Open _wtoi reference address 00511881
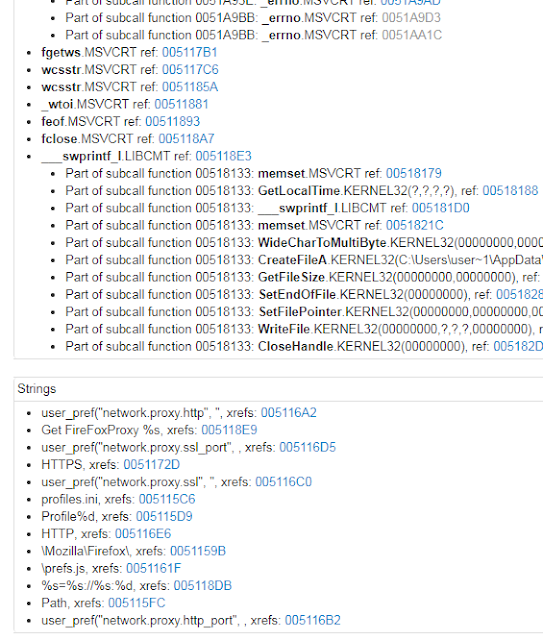 181,104
